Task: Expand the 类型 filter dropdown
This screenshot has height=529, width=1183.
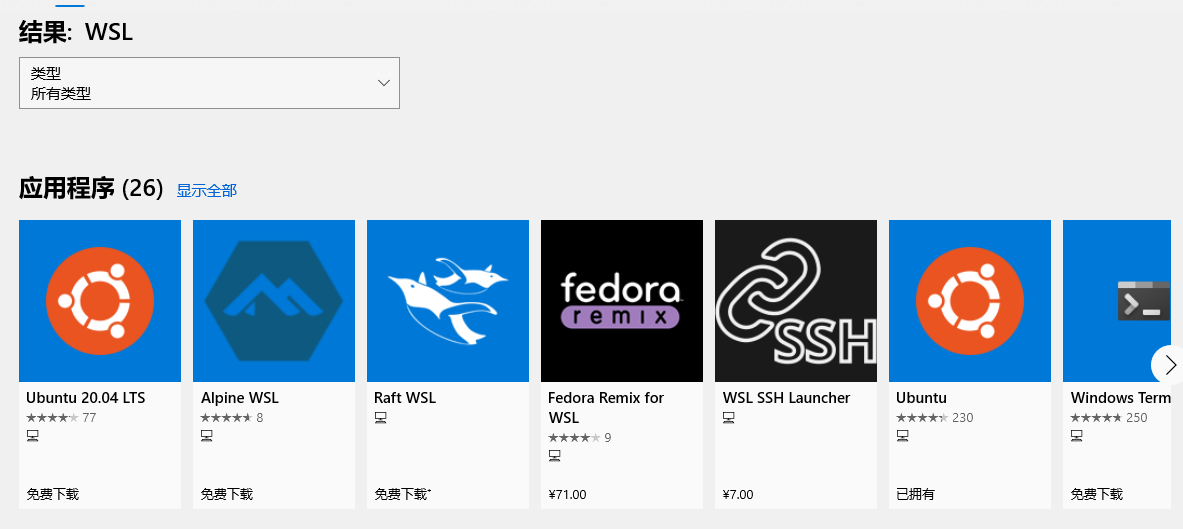Action: [209, 83]
